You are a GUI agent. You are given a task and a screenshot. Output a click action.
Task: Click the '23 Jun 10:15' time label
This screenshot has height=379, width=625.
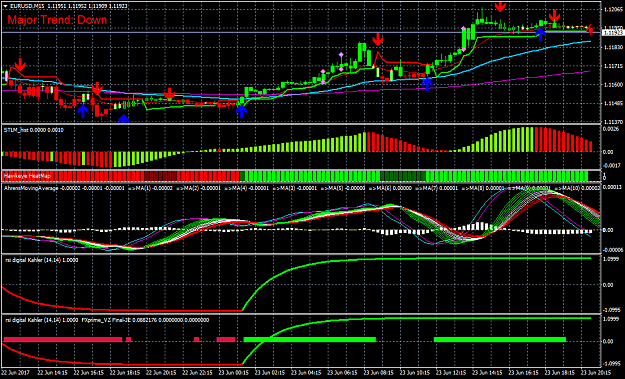pyautogui.click(x=415, y=373)
